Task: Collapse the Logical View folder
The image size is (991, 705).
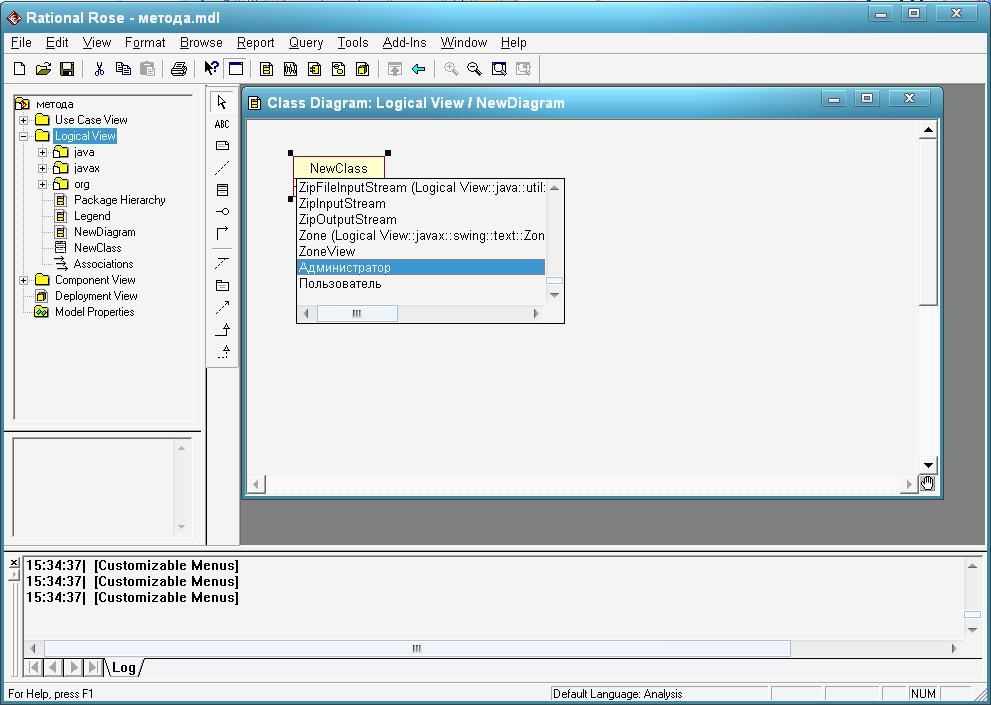Action: (x=23, y=136)
